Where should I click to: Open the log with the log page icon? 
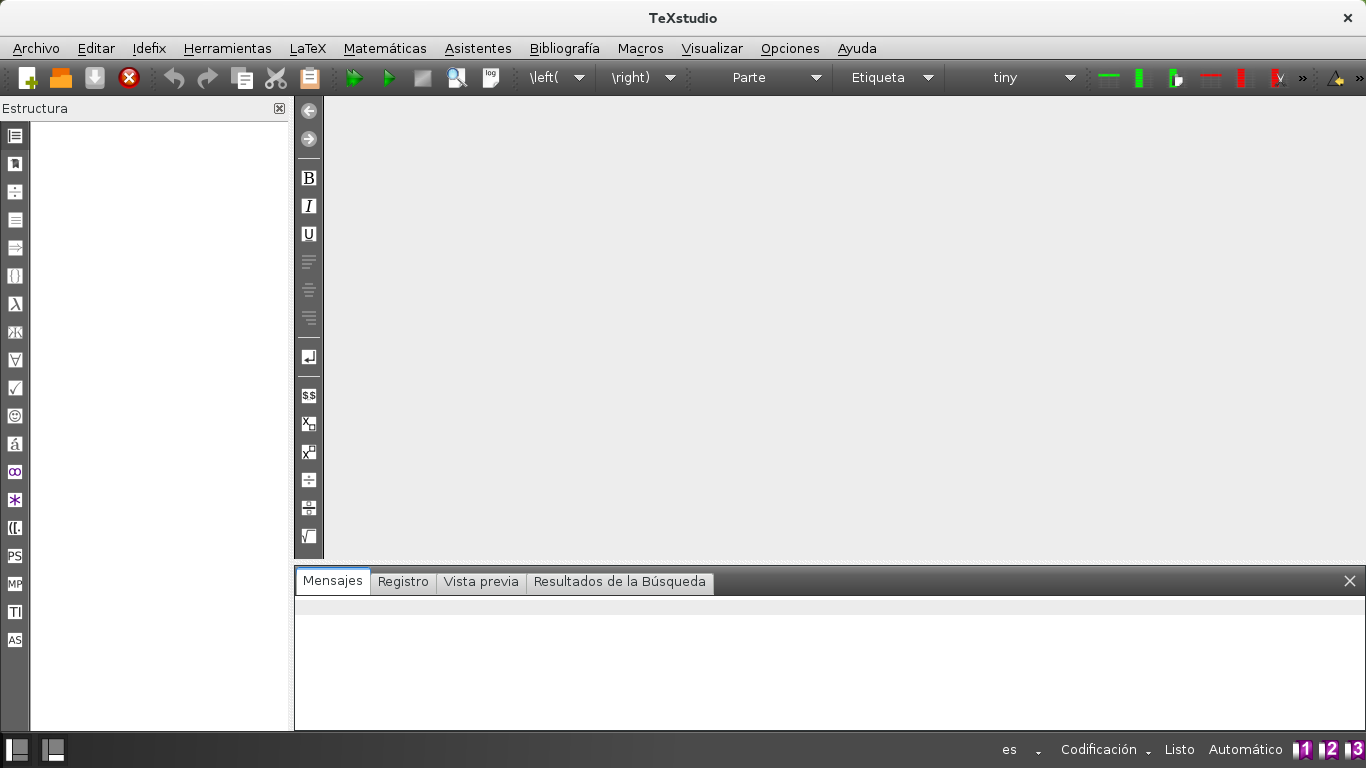[491, 78]
